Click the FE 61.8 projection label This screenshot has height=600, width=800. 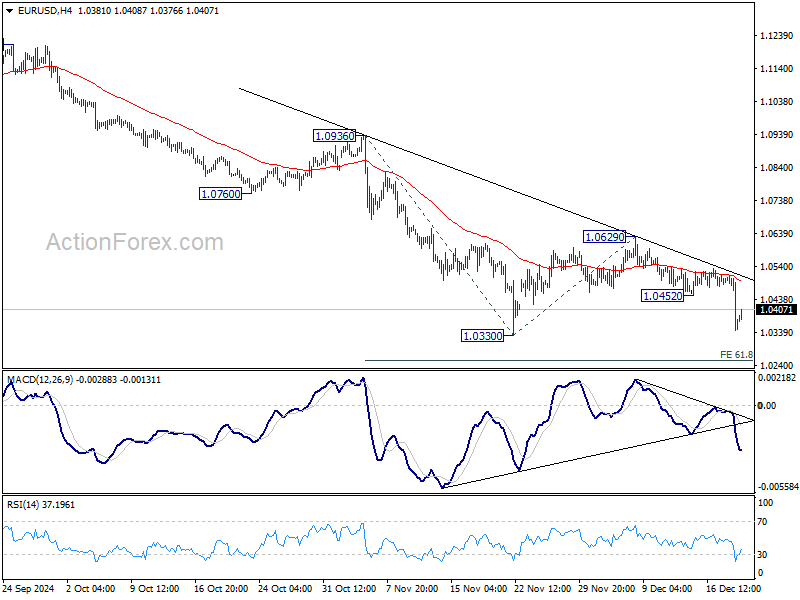[736, 354]
